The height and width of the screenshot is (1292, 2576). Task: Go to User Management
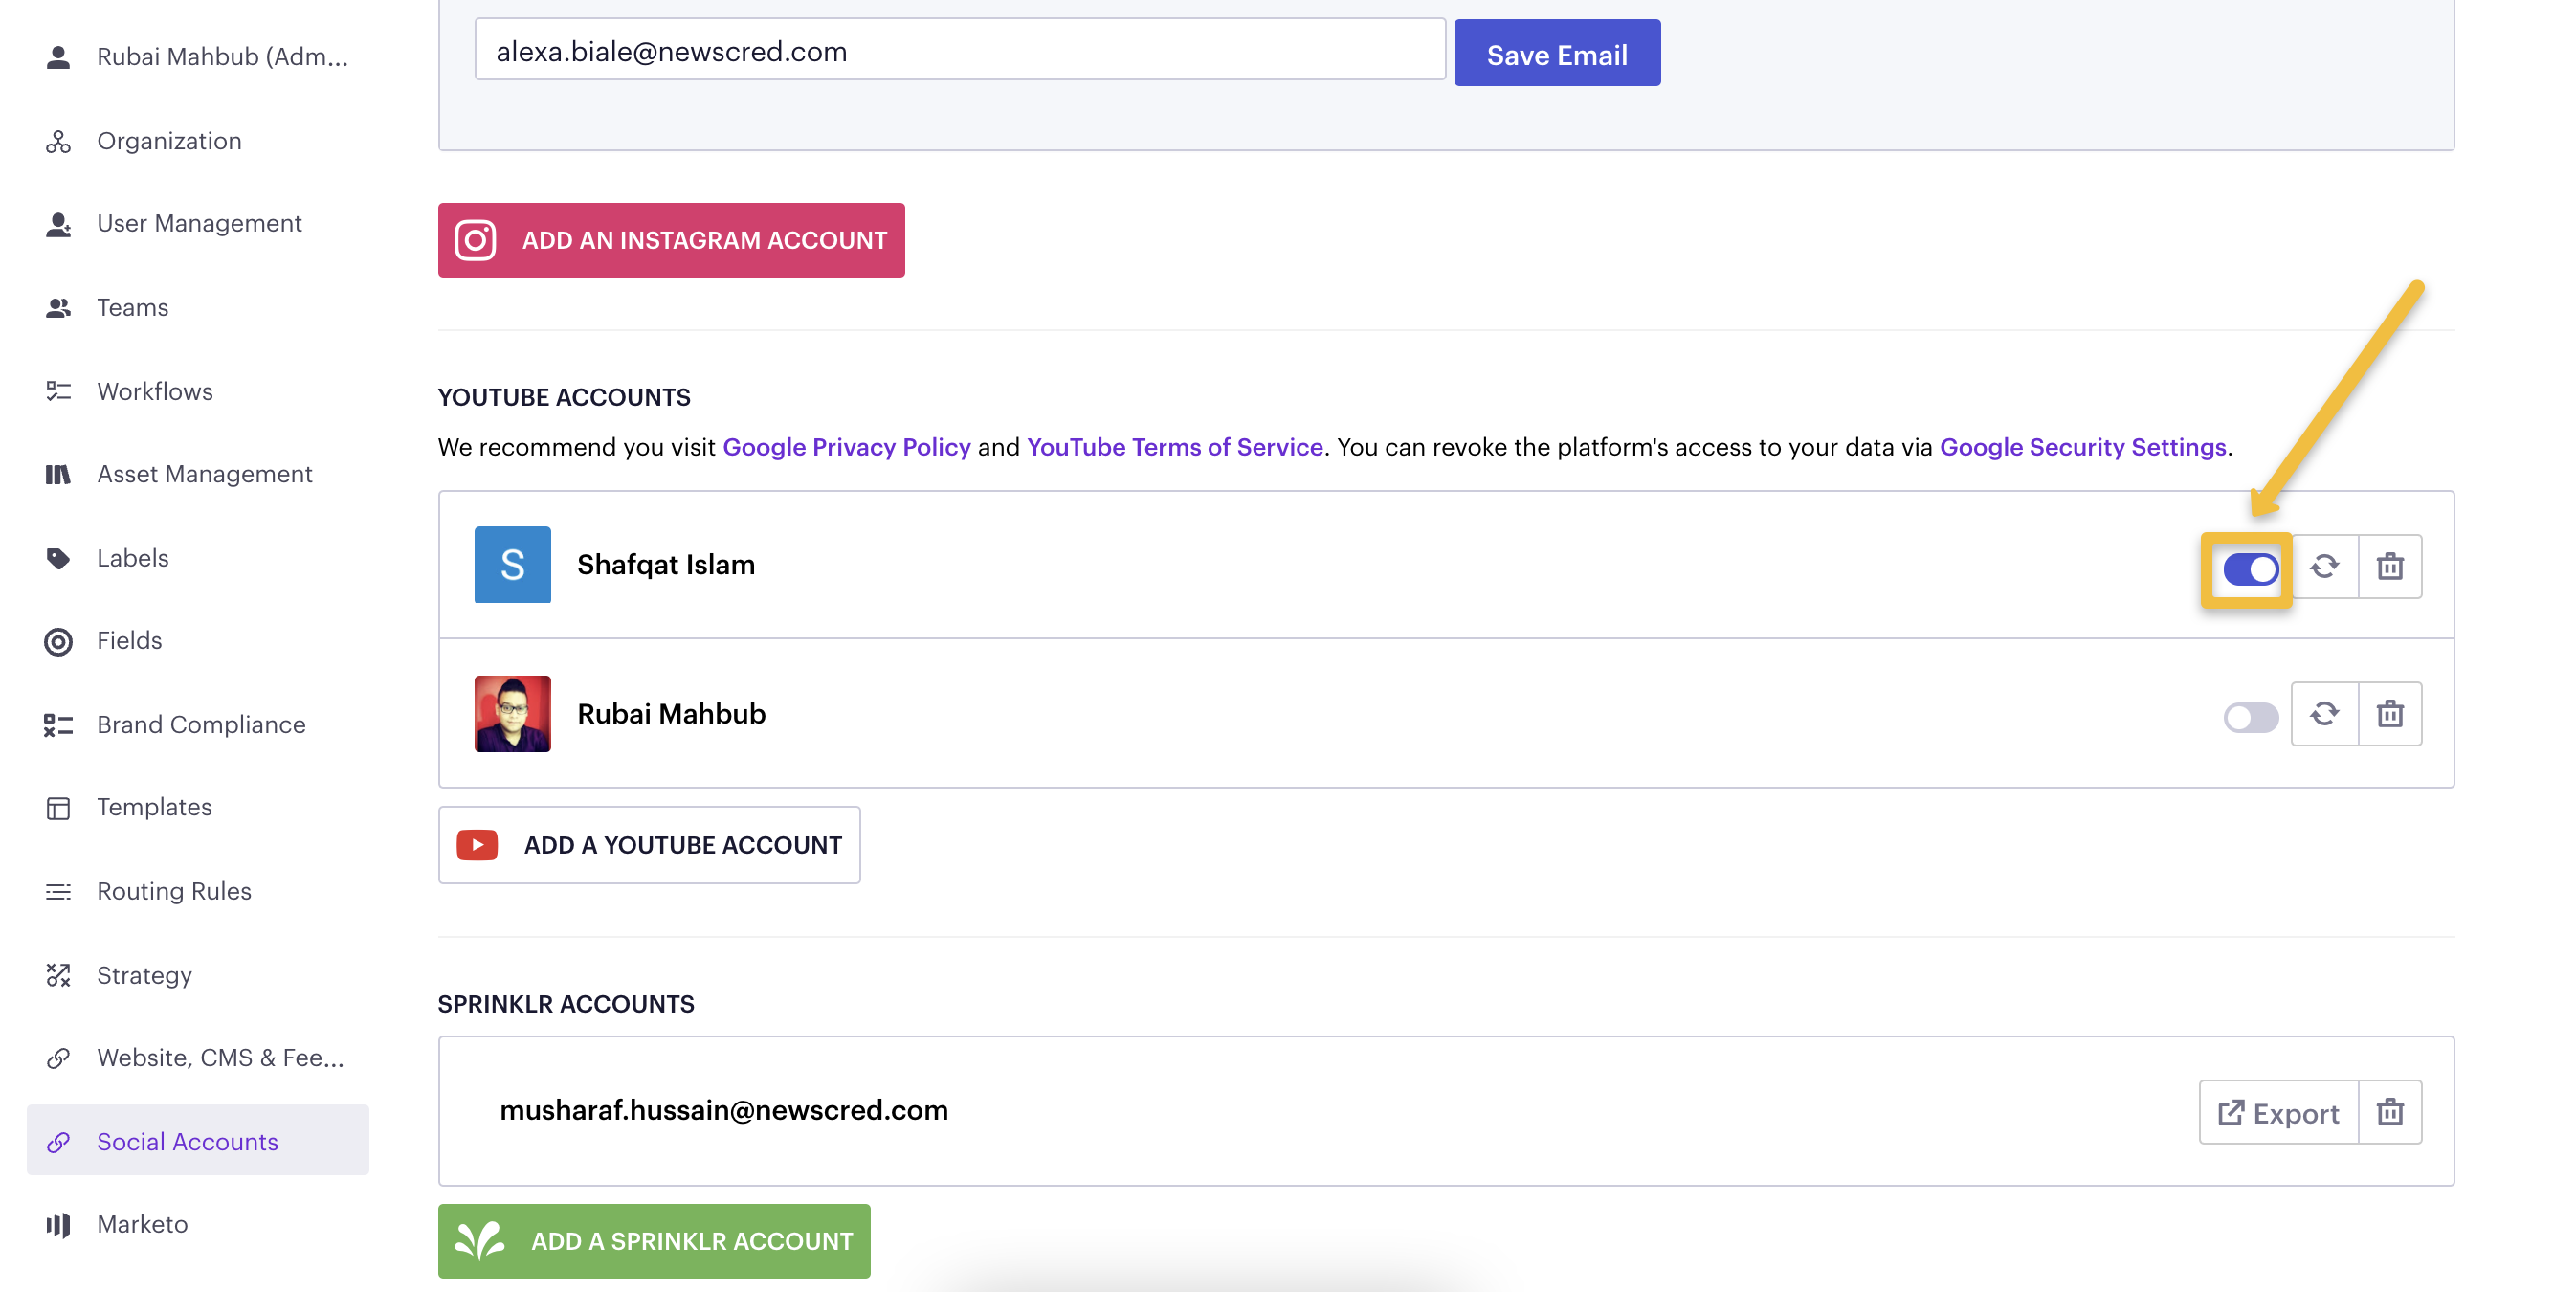pos(198,224)
